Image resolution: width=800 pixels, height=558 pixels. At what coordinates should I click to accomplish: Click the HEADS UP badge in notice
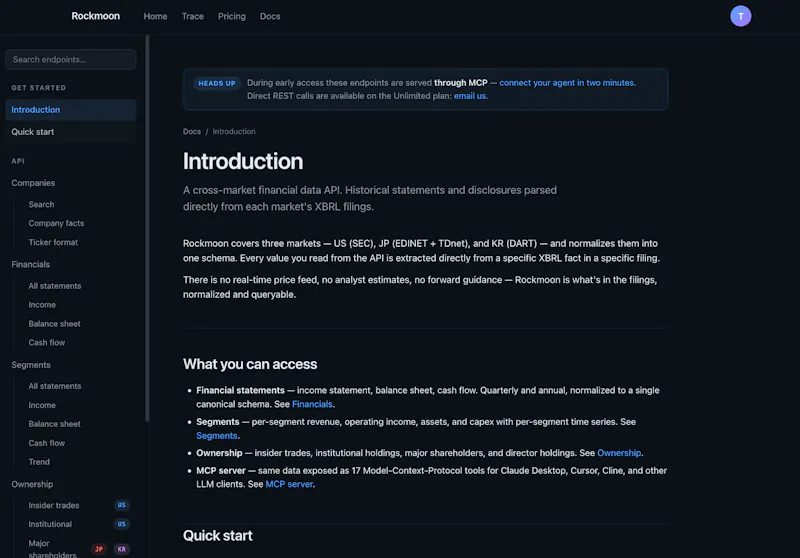pyautogui.click(x=217, y=83)
